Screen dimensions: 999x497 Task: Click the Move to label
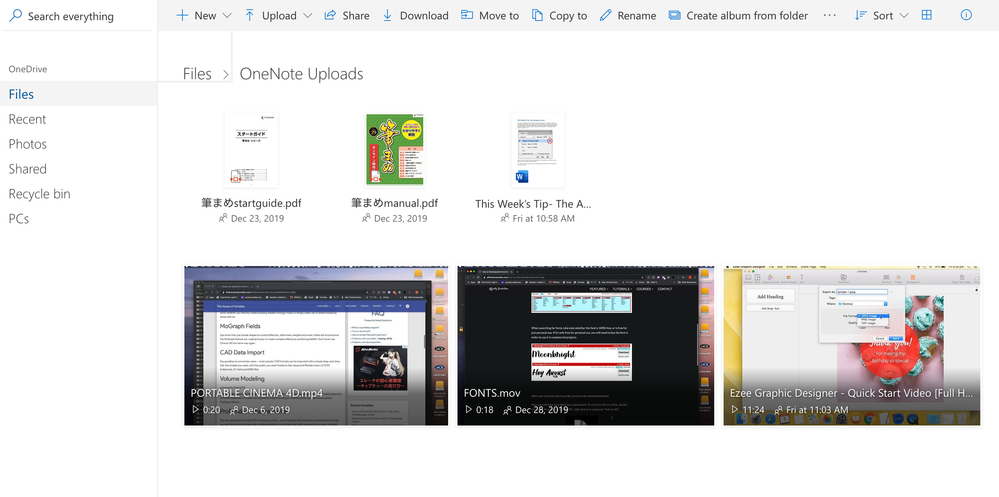coord(499,16)
